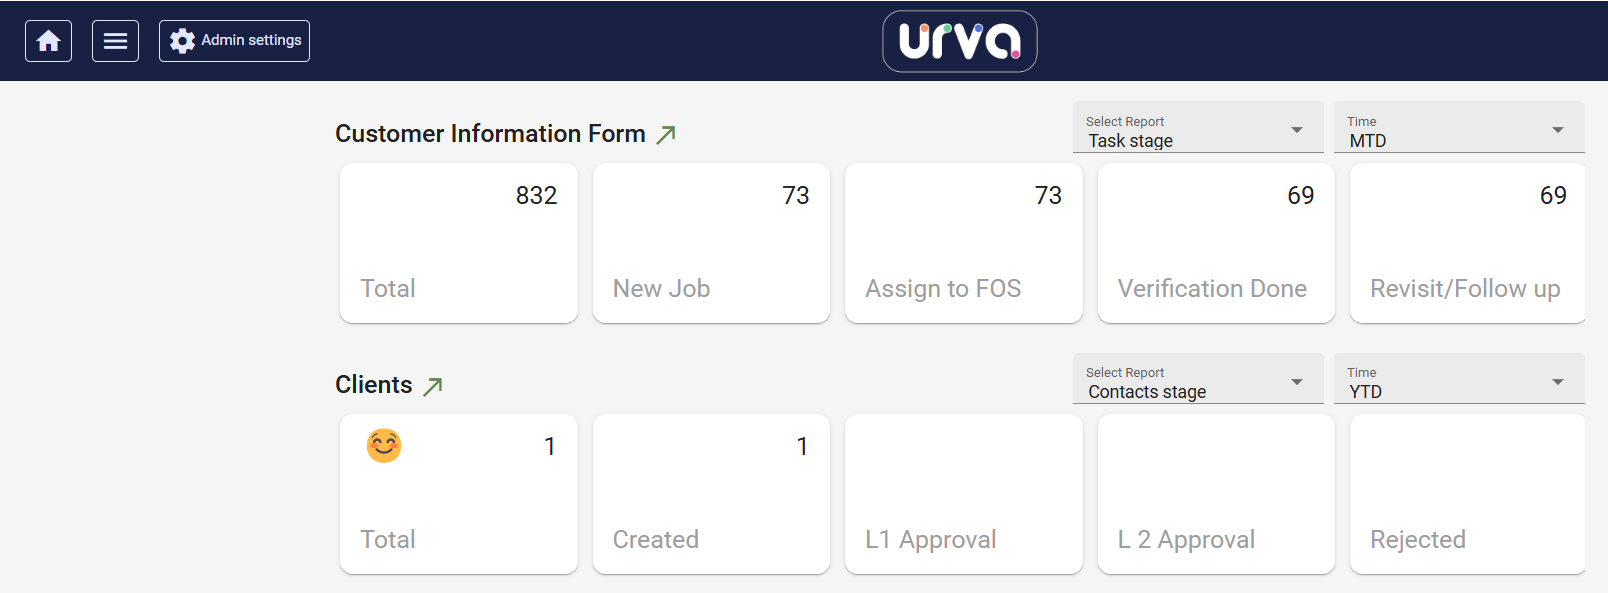This screenshot has height=593, width=1608.
Task: Open the New Job card
Action: click(711, 243)
